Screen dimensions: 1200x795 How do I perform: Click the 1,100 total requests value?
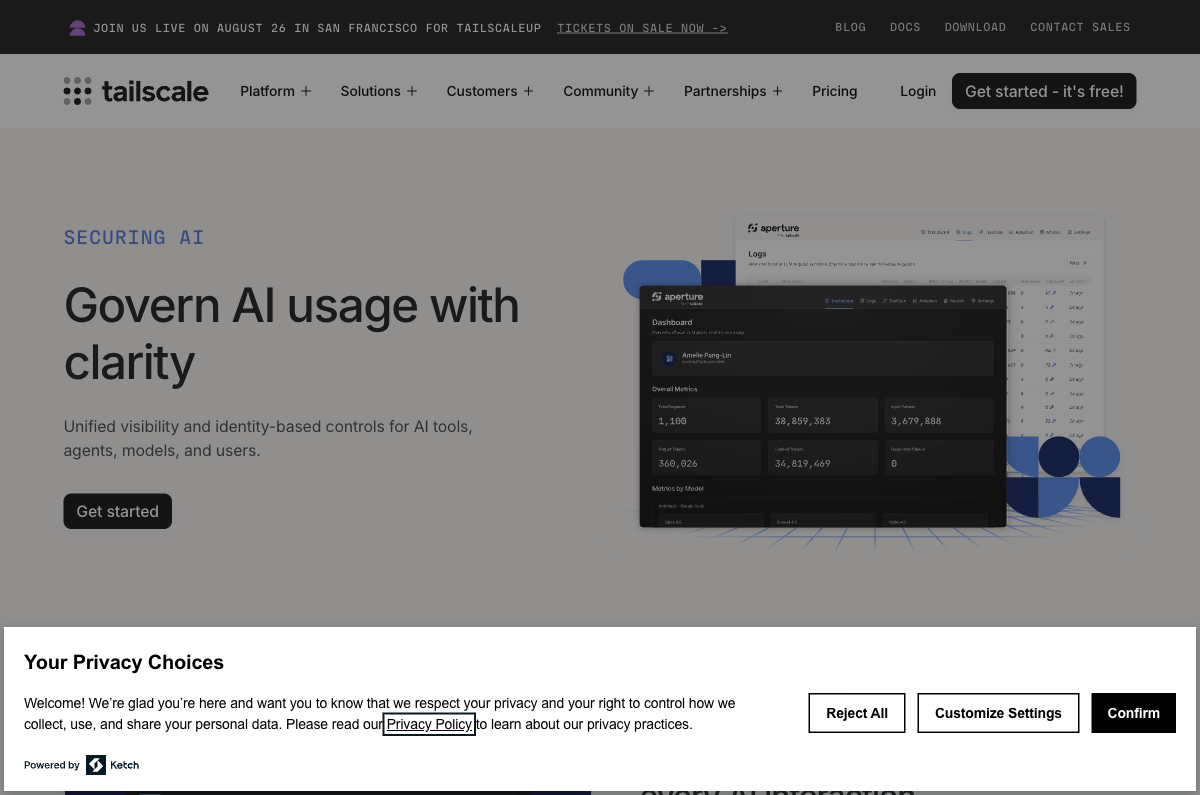click(672, 421)
